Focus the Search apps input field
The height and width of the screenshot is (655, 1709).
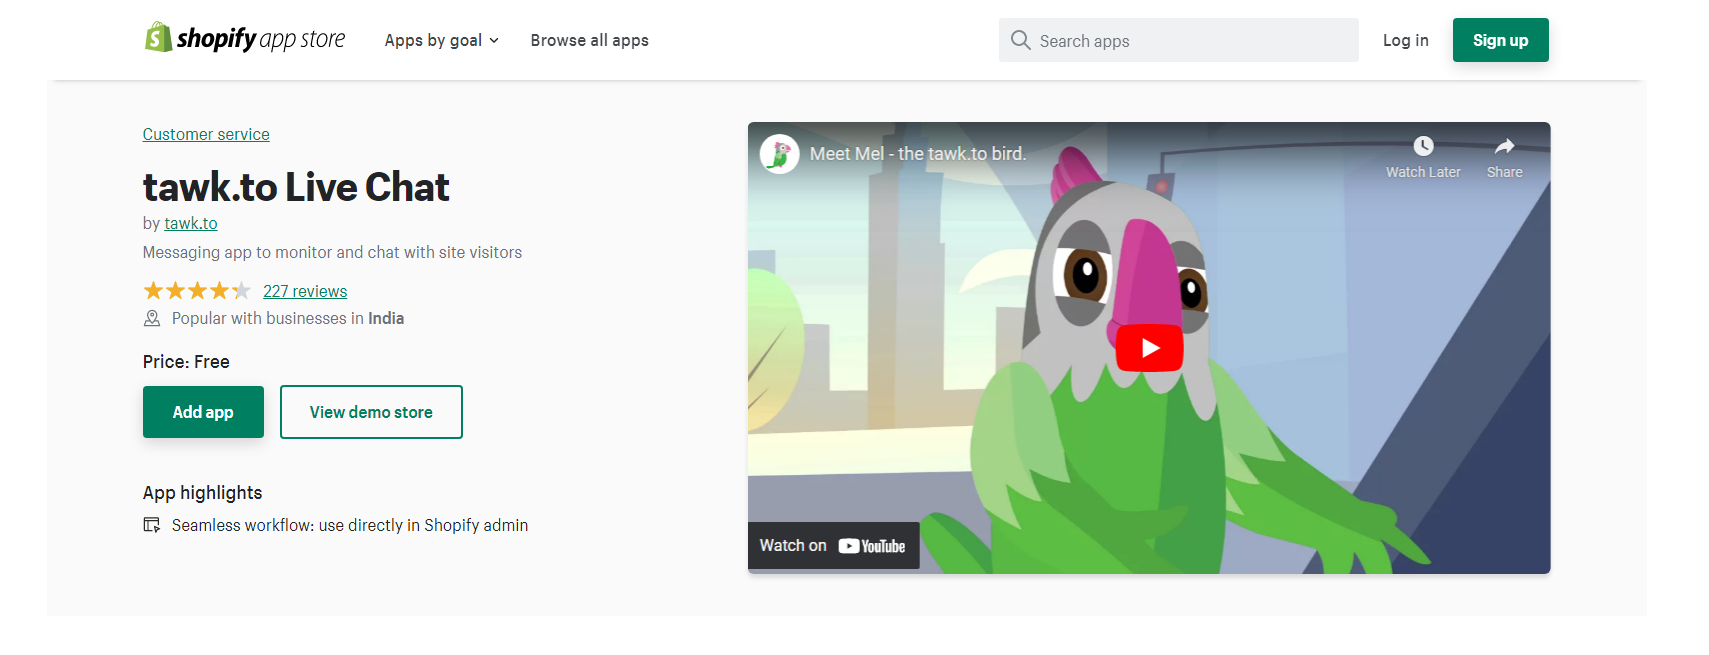coord(1178,40)
